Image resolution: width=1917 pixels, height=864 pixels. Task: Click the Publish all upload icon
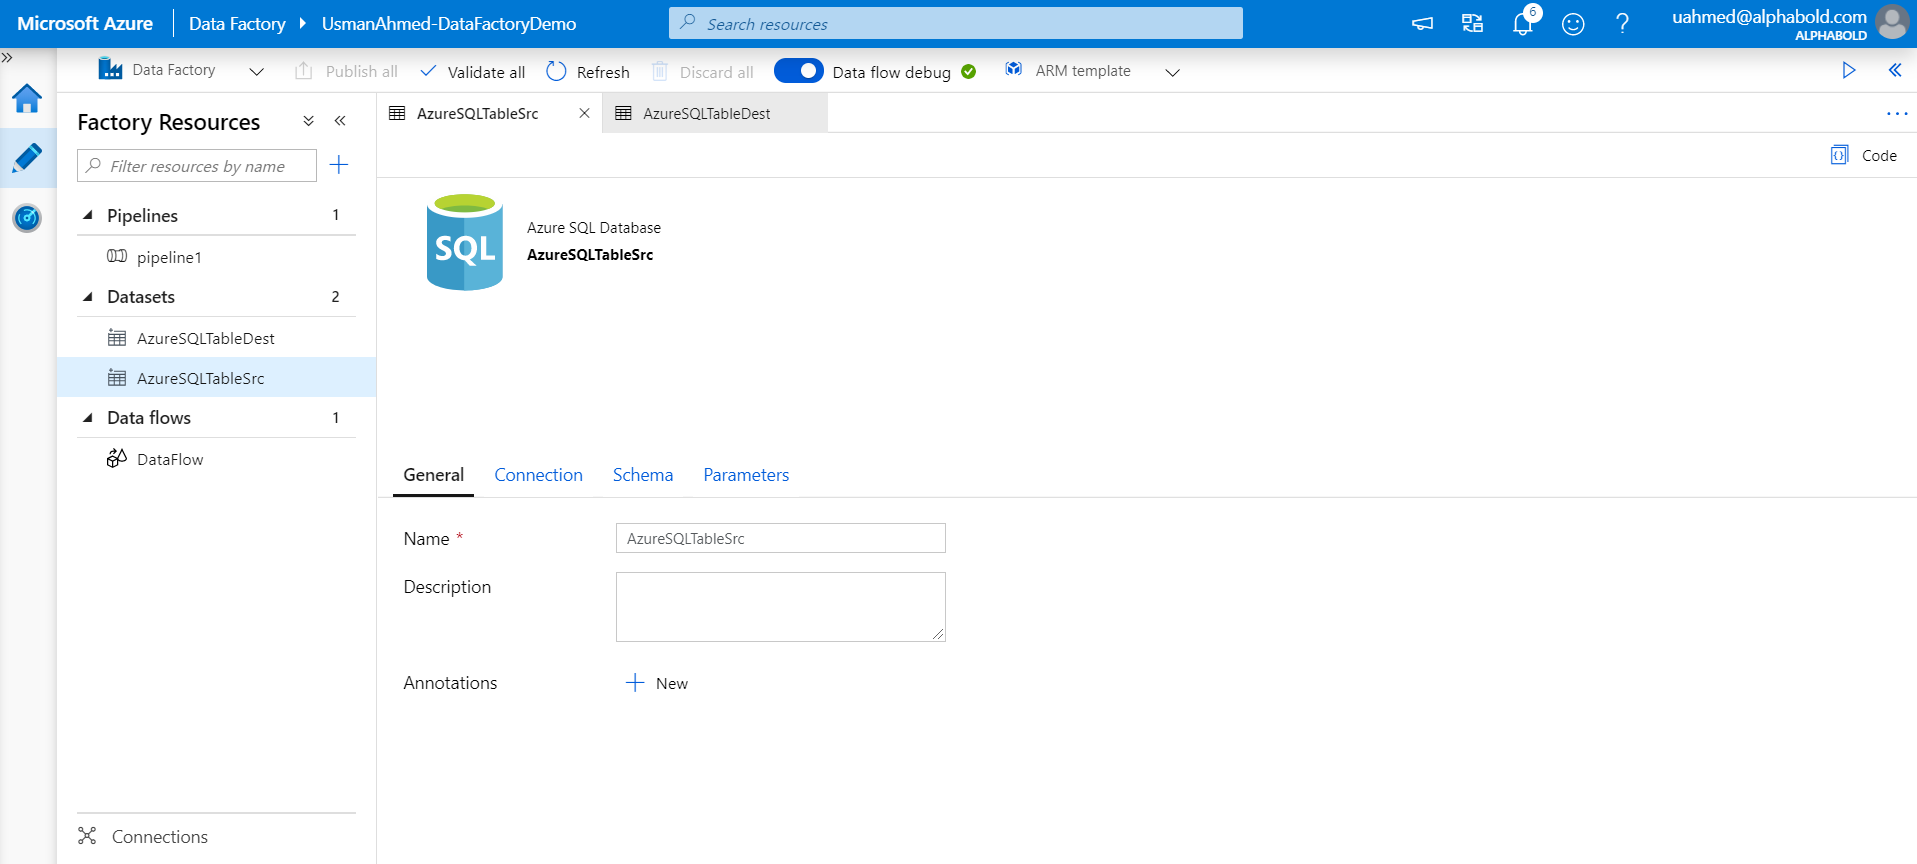click(304, 71)
